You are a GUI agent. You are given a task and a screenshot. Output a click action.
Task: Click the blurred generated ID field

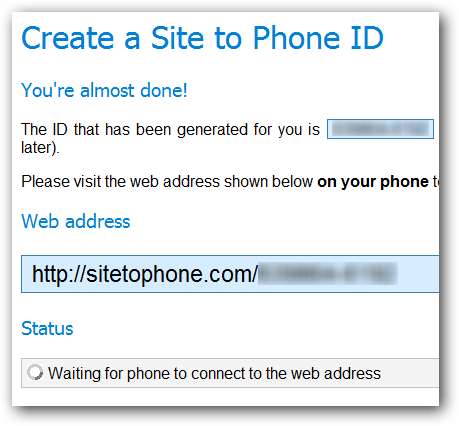click(380, 129)
